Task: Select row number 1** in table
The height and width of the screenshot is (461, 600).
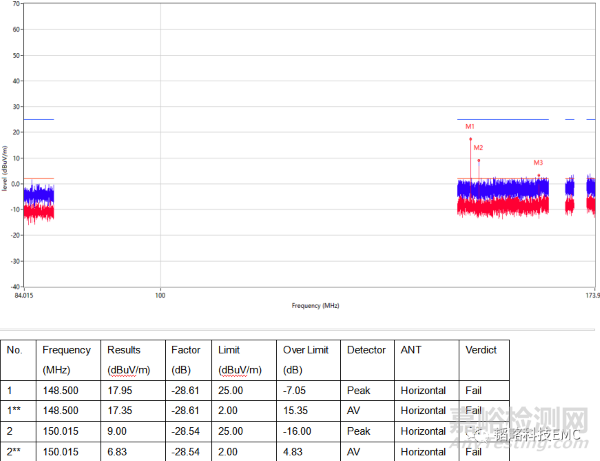Action: tap(16, 411)
